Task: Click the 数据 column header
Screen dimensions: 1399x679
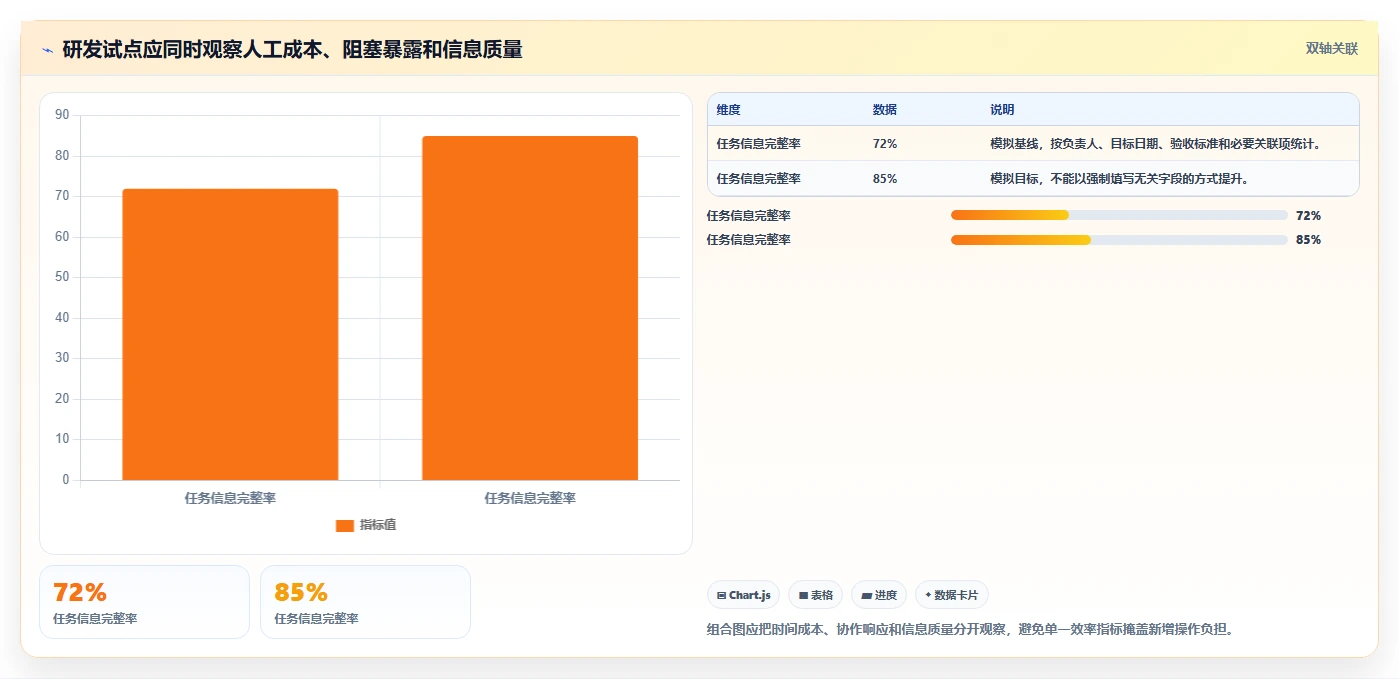Action: click(x=885, y=110)
